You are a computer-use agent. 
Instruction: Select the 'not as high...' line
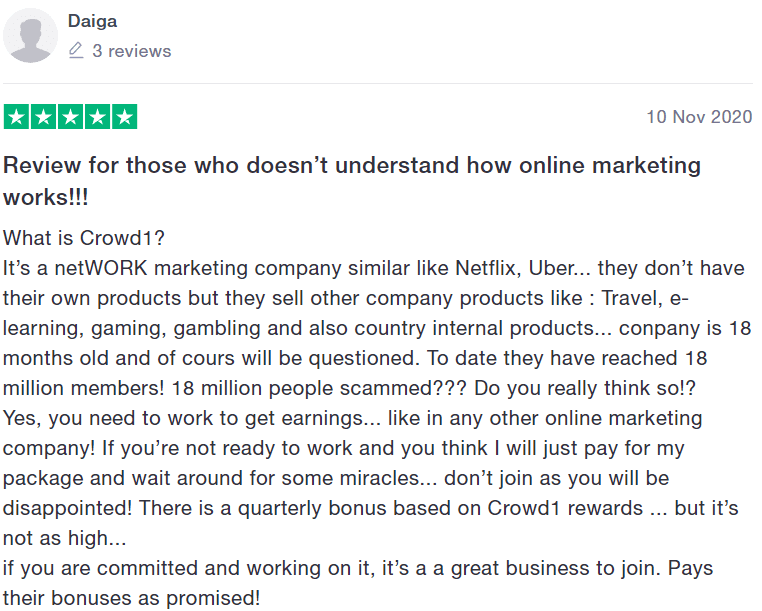point(65,539)
